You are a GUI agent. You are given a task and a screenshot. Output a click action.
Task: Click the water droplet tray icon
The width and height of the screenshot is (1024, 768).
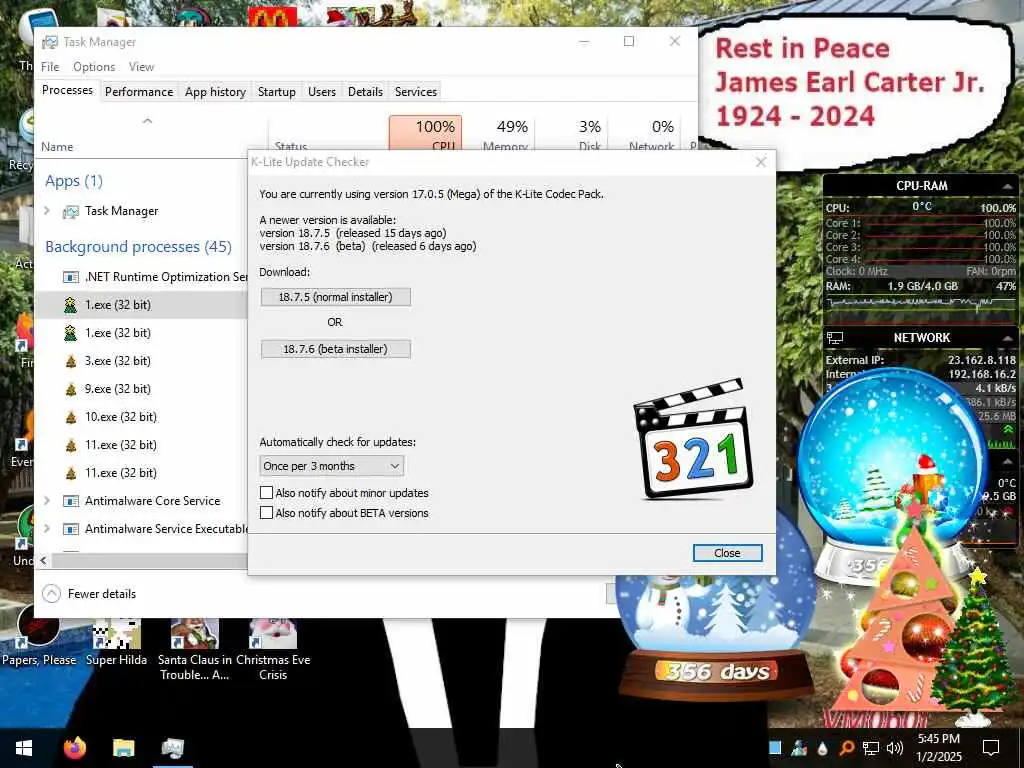(x=822, y=748)
